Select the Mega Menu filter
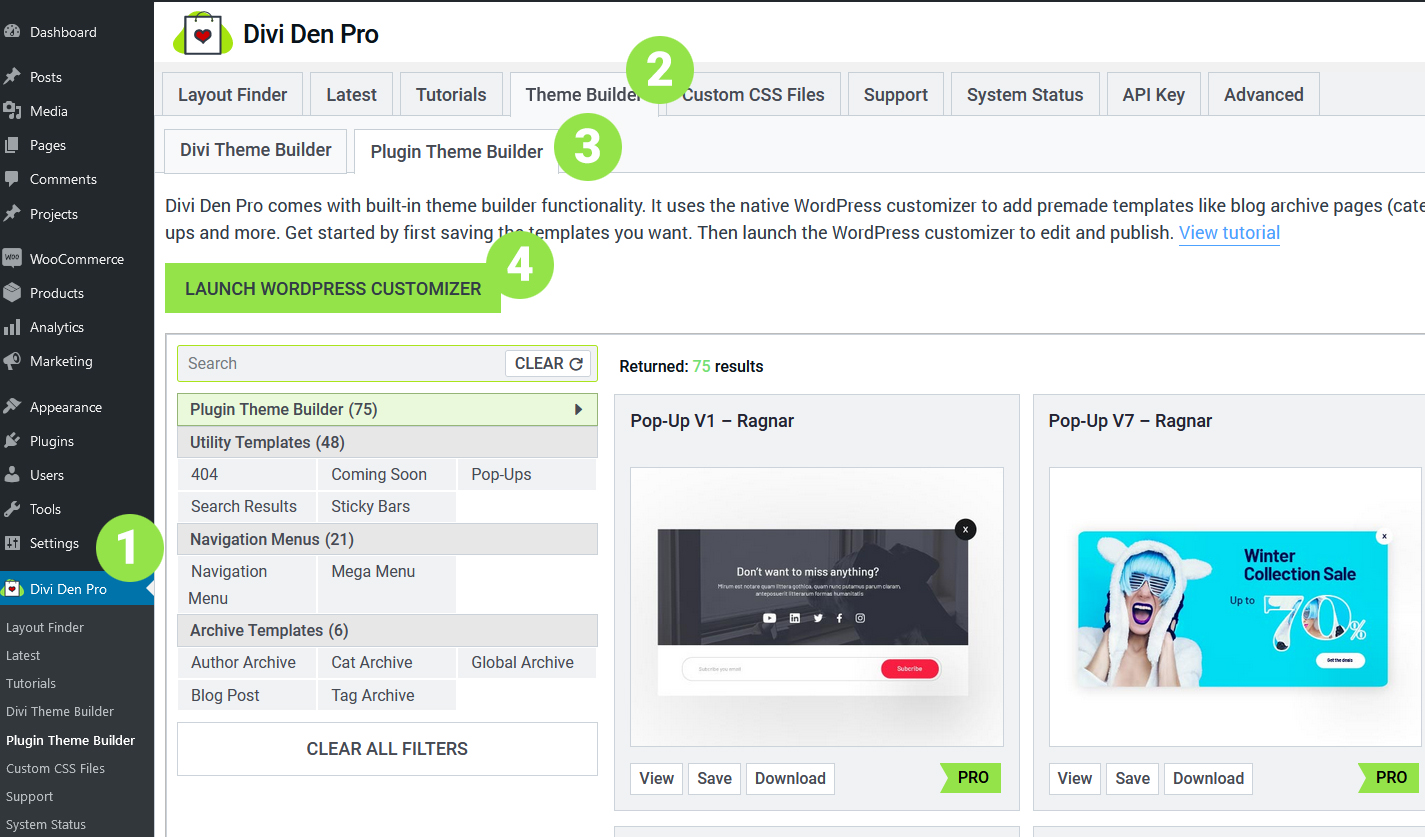 pos(373,572)
